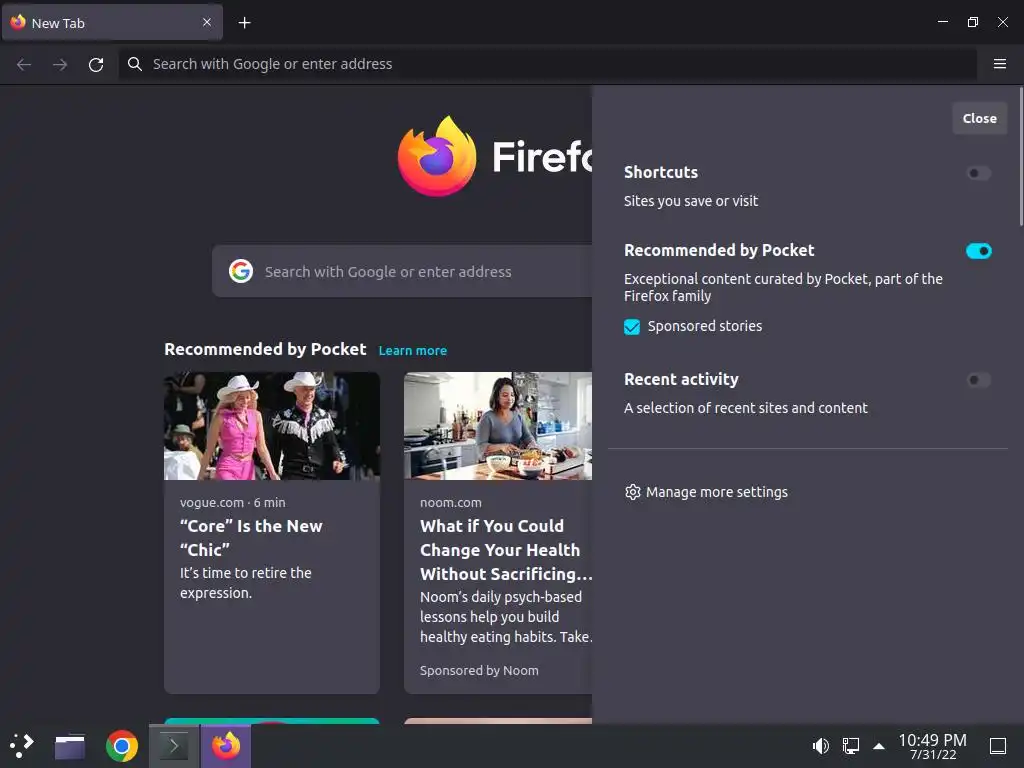
Task: Launch Google Chrome from taskbar
Action: coord(121,746)
